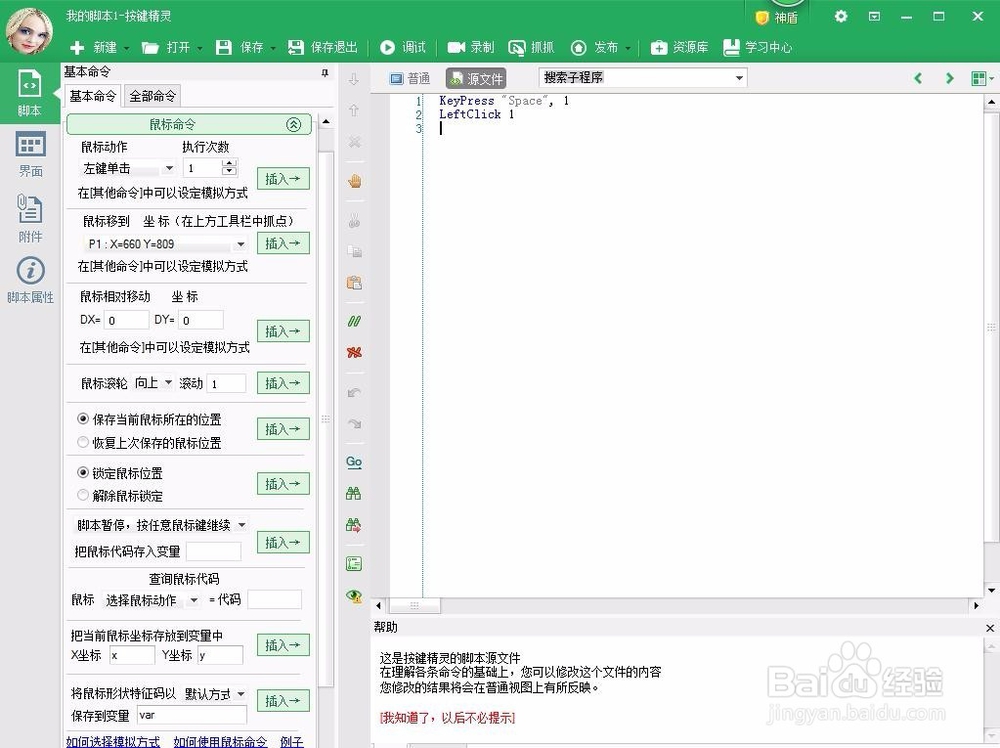Click the green list icon
The height and width of the screenshot is (748, 1000).
tap(354, 564)
